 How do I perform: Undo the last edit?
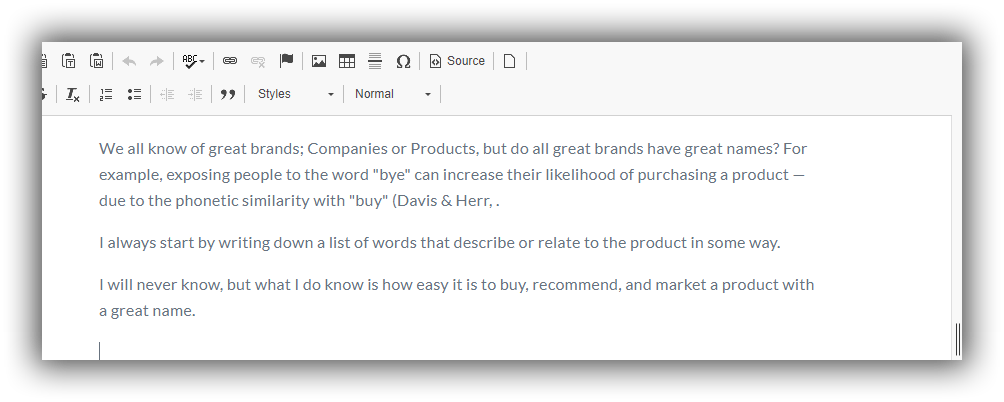click(x=129, y=61)
